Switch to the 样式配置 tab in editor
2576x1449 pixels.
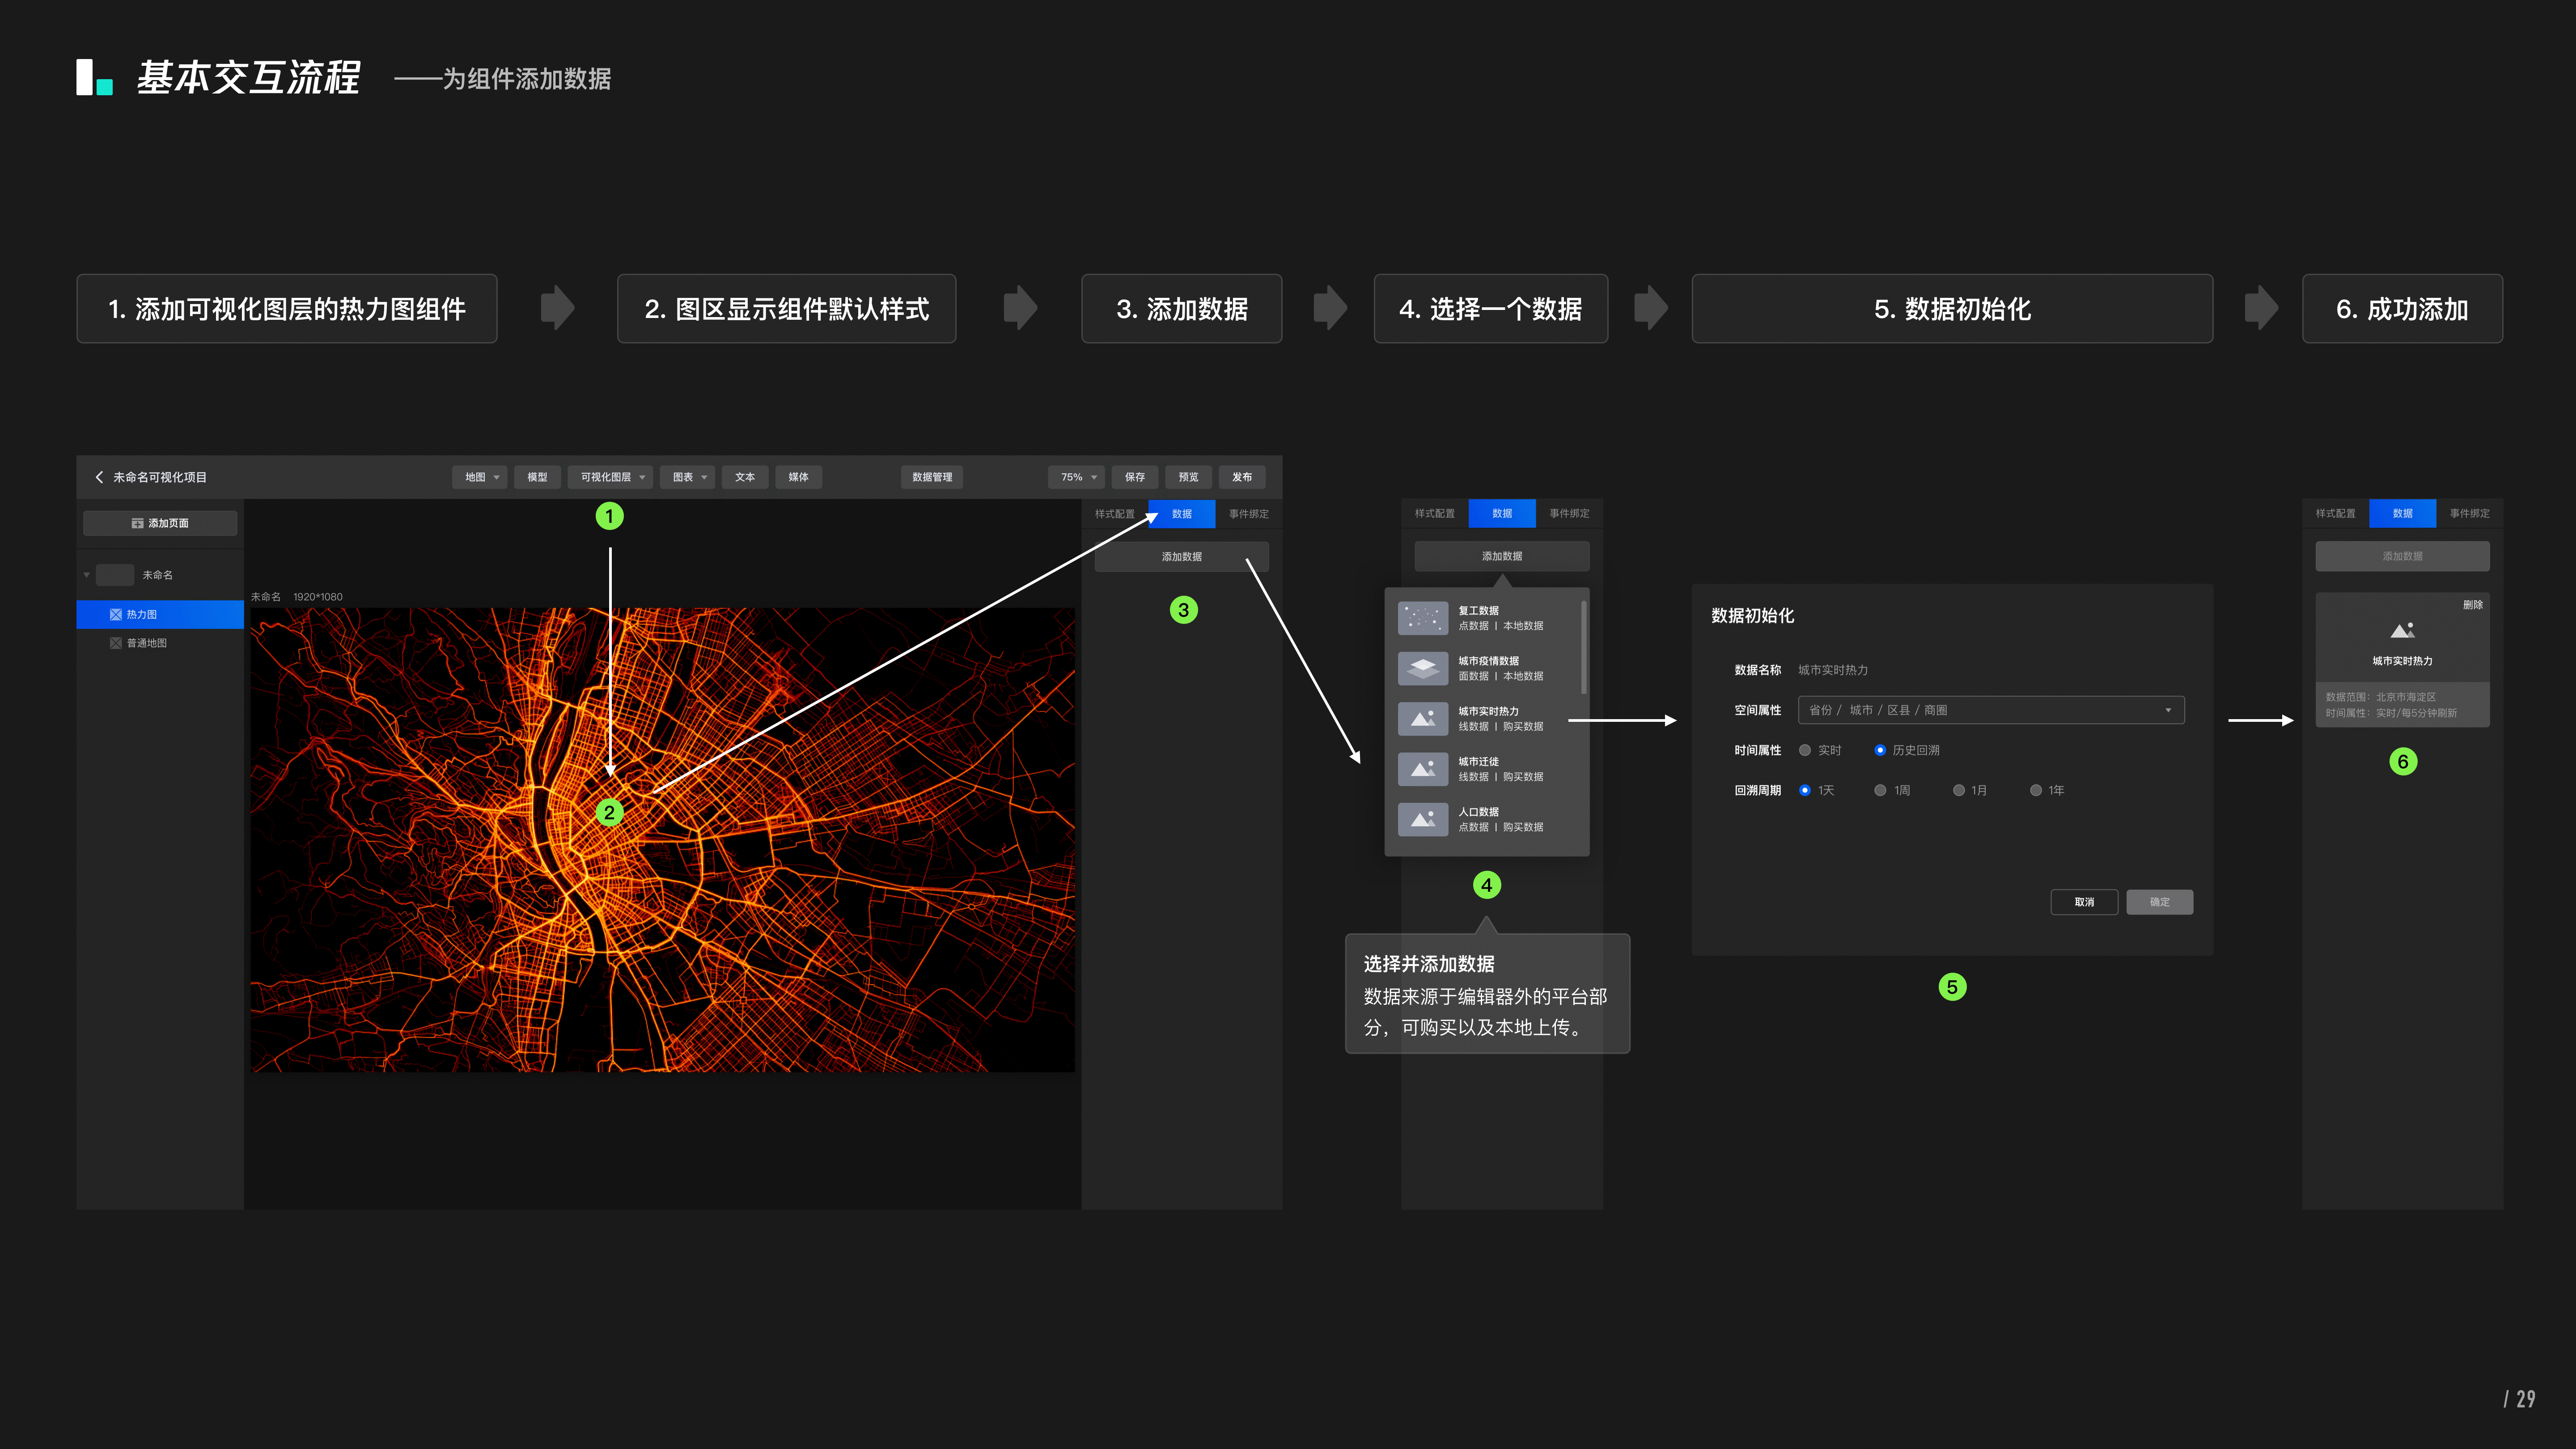pos(1114,514)
